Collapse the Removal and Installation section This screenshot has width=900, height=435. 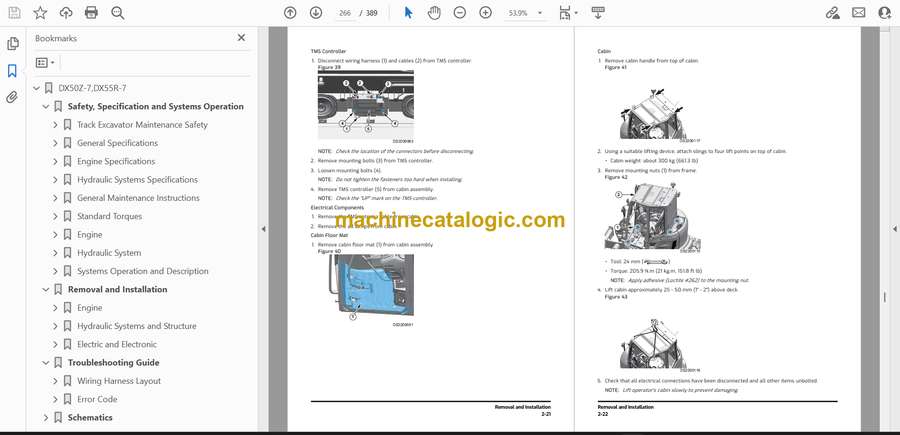[45, 290]
